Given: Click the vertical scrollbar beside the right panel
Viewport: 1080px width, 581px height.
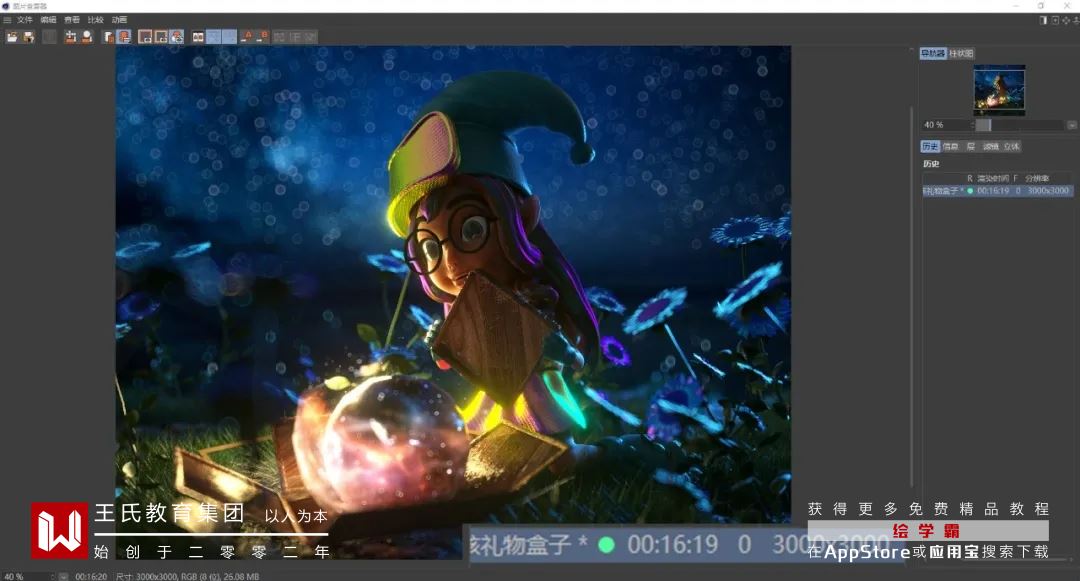Looking at the screenshot, I should [912, 296].
